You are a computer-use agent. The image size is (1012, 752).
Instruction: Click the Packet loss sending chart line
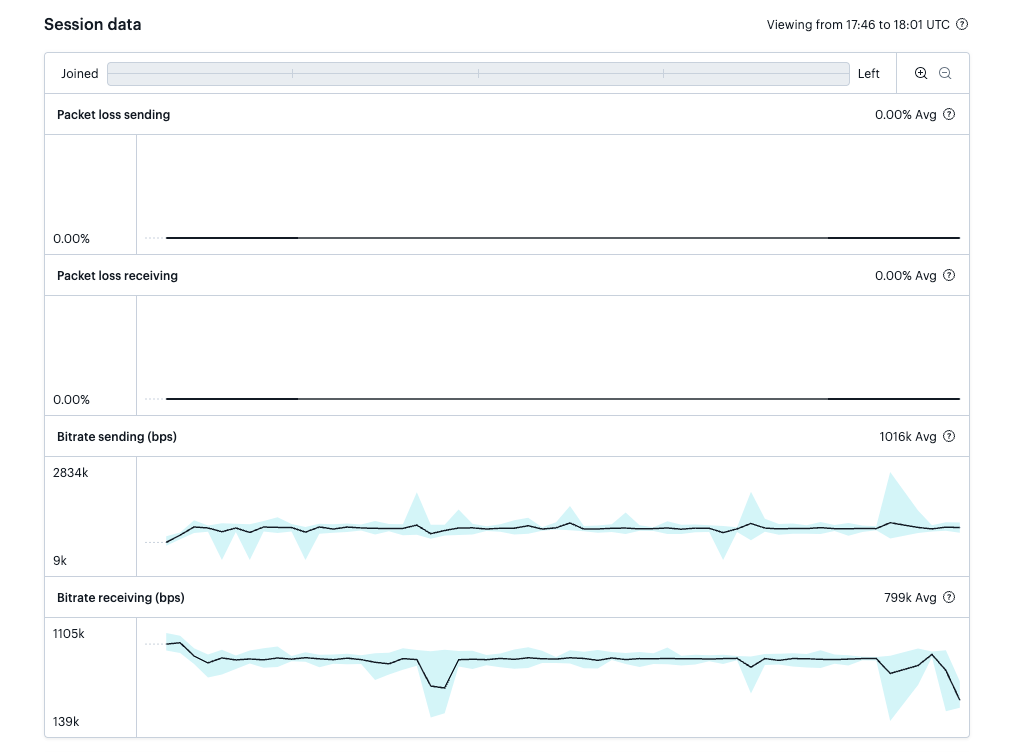[x=563, y=238]
